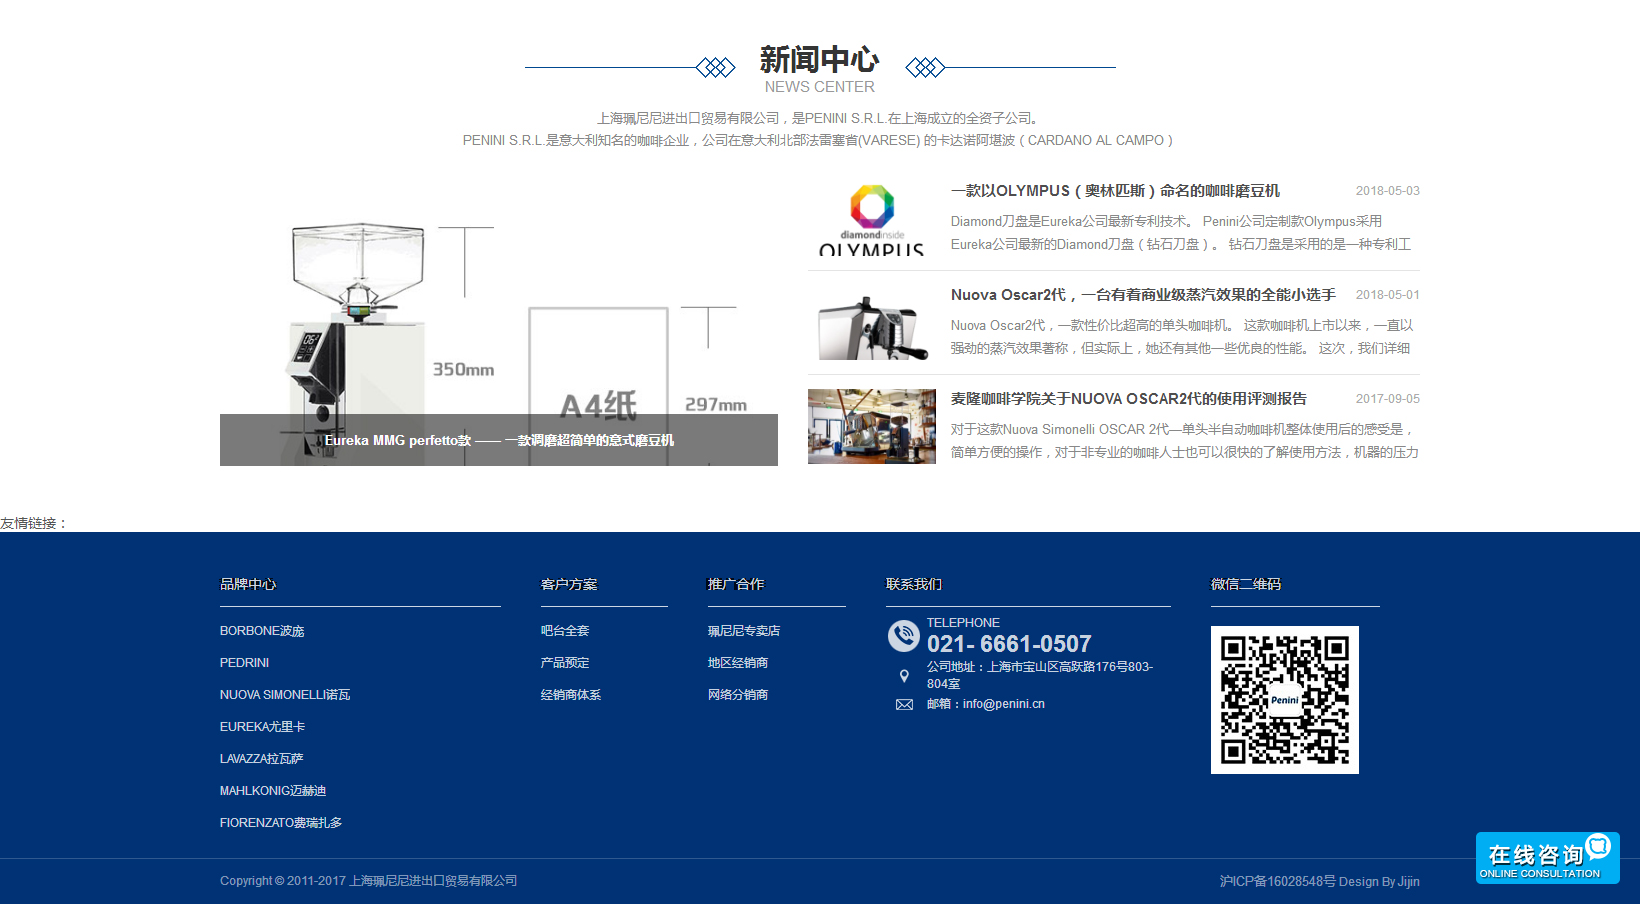Click the Penini WeChat QR code image
This screenshot has height=904, width=1640.
(x=1285, y=700)
